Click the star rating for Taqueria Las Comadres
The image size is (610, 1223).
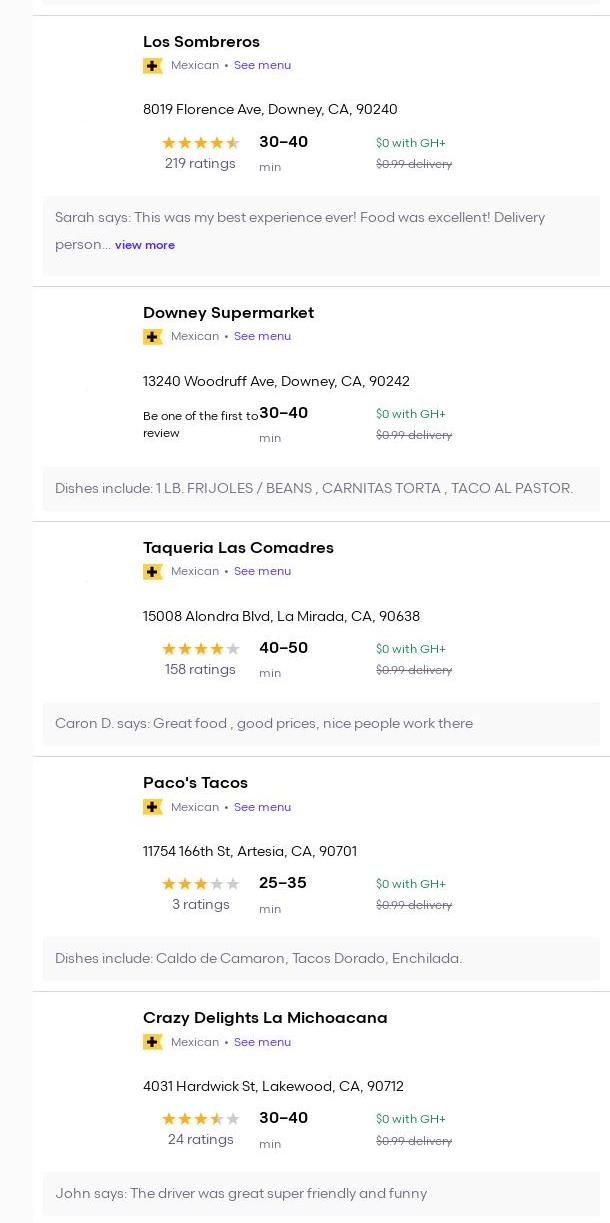(200, 649)
